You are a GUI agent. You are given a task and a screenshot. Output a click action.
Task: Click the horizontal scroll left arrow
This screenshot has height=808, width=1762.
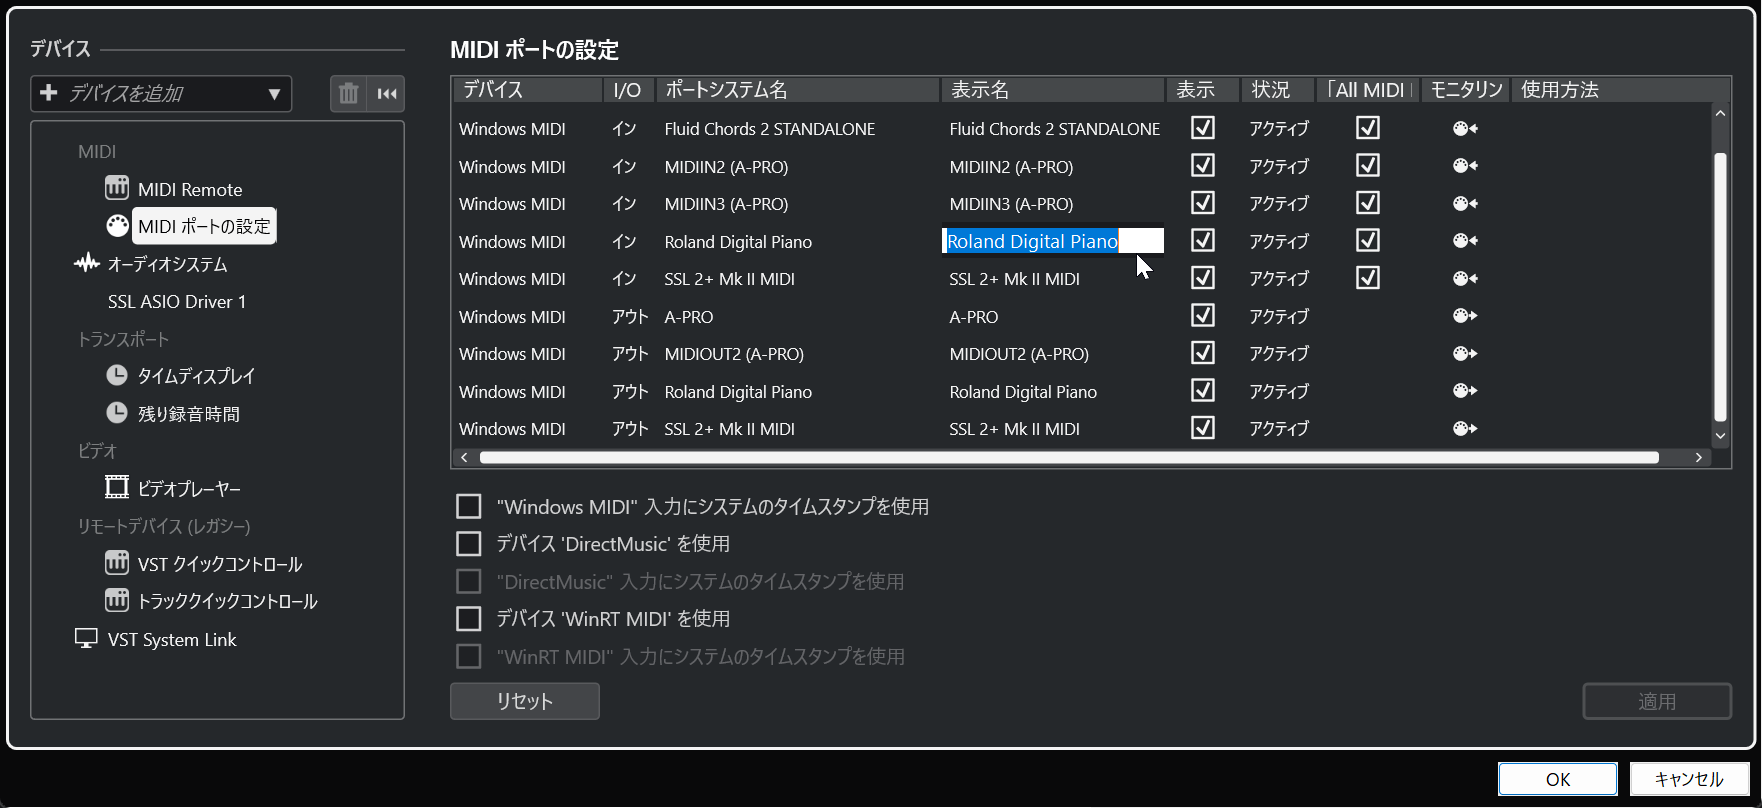click(x=464, y=457)
